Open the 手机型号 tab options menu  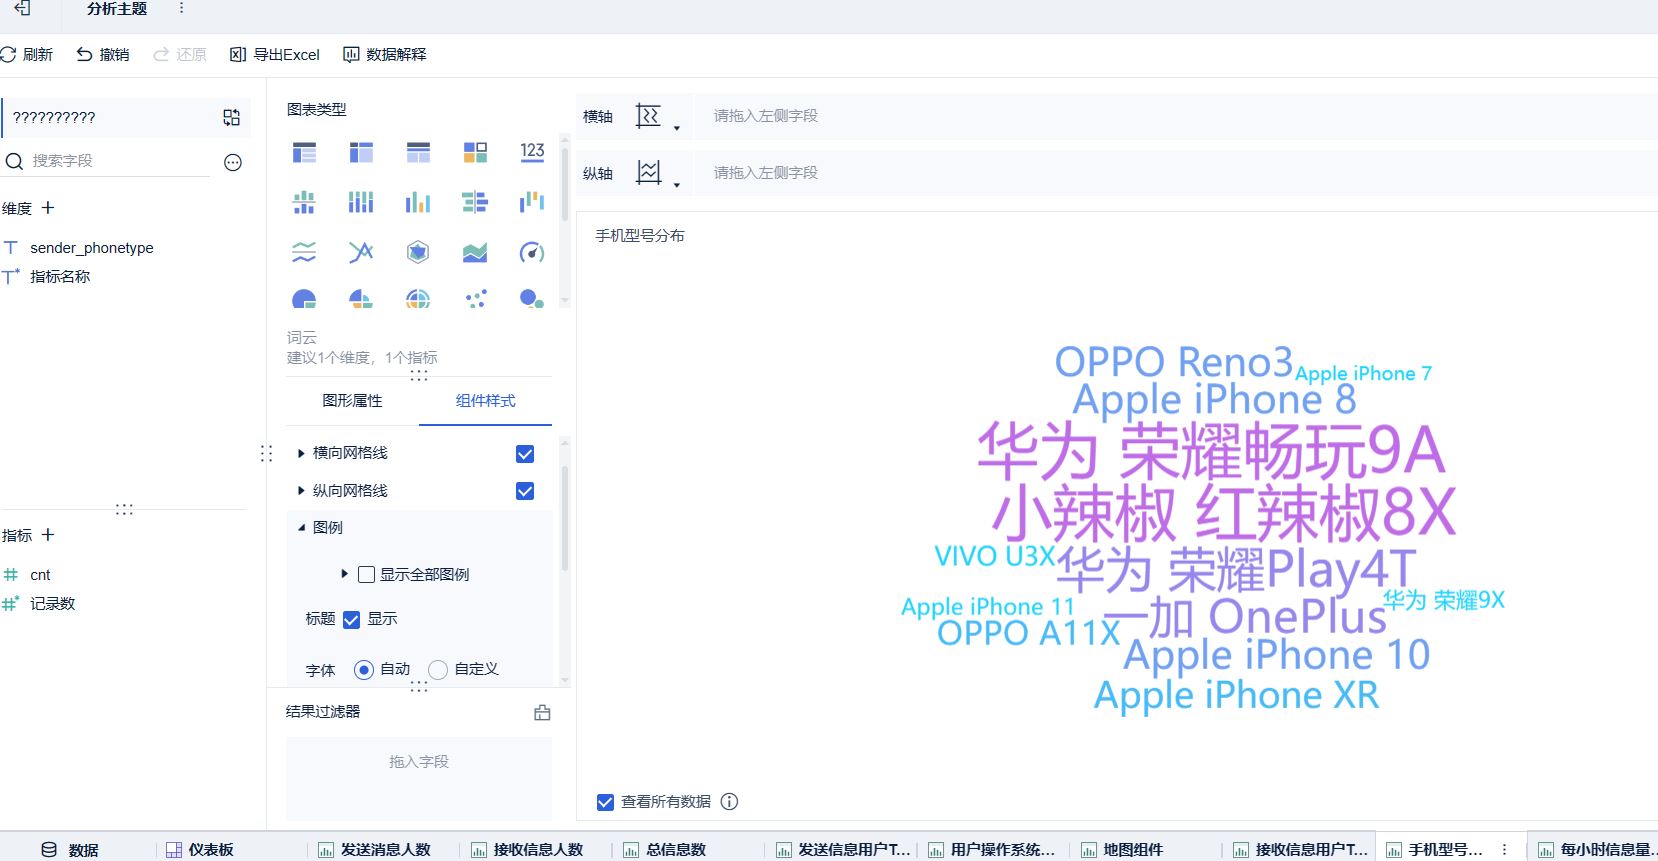[1504, 849]
